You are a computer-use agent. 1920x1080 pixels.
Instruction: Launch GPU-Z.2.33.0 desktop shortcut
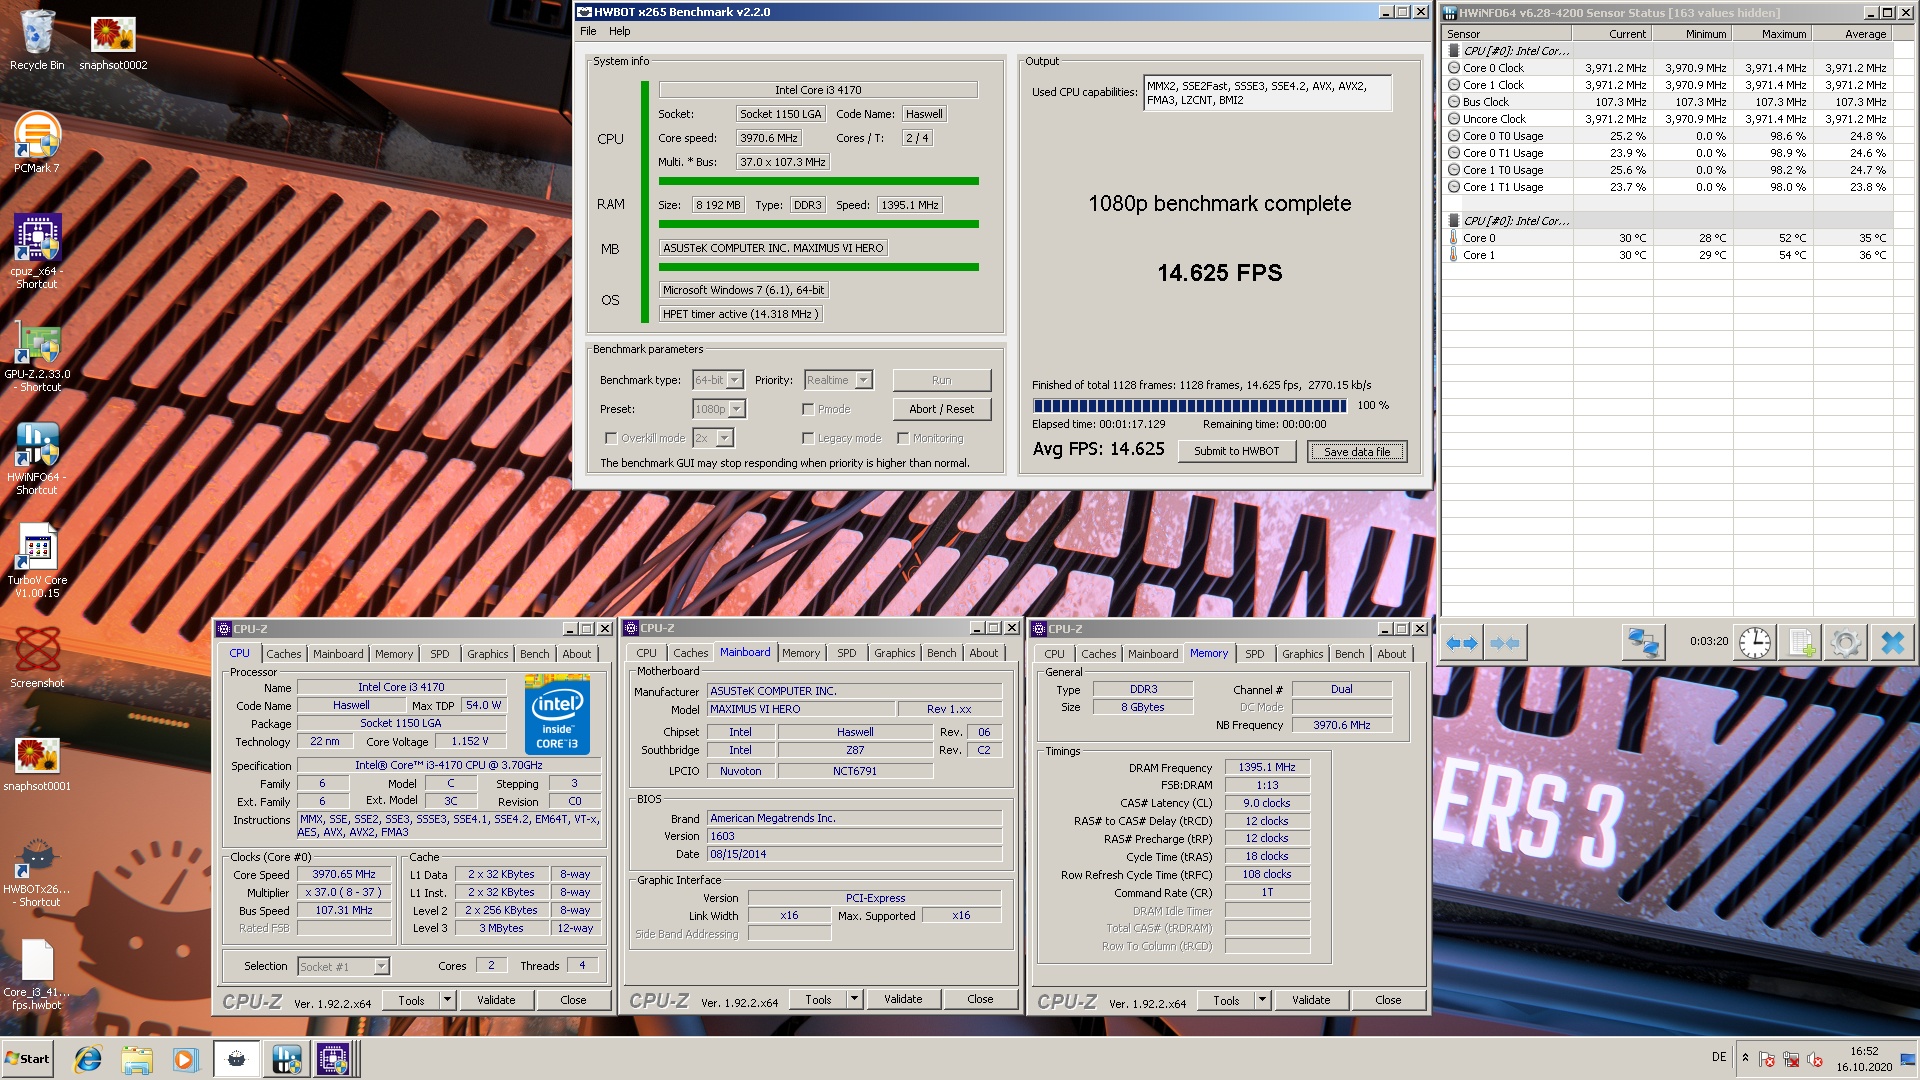click(37, 356)
